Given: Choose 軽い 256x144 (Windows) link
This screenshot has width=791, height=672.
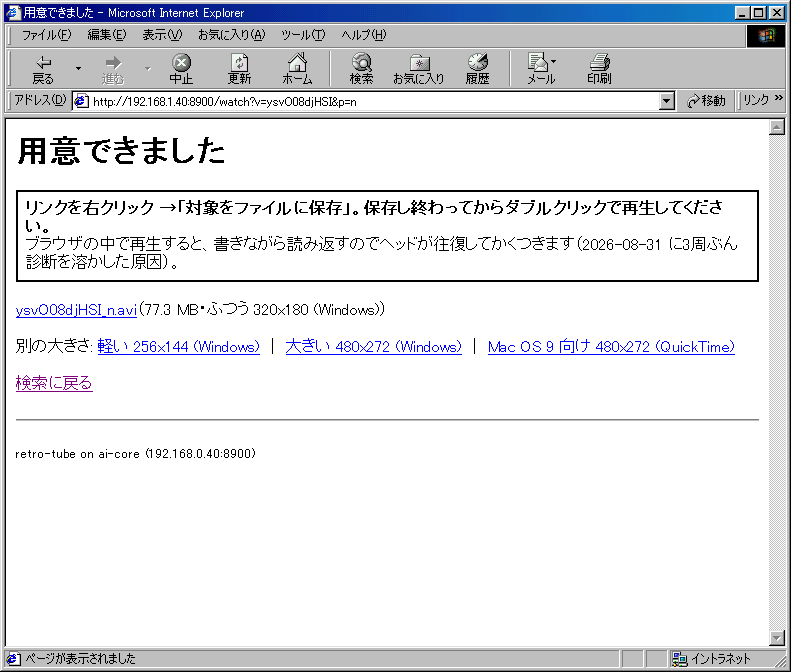Looking at the screenshot, I should [179, 347].
